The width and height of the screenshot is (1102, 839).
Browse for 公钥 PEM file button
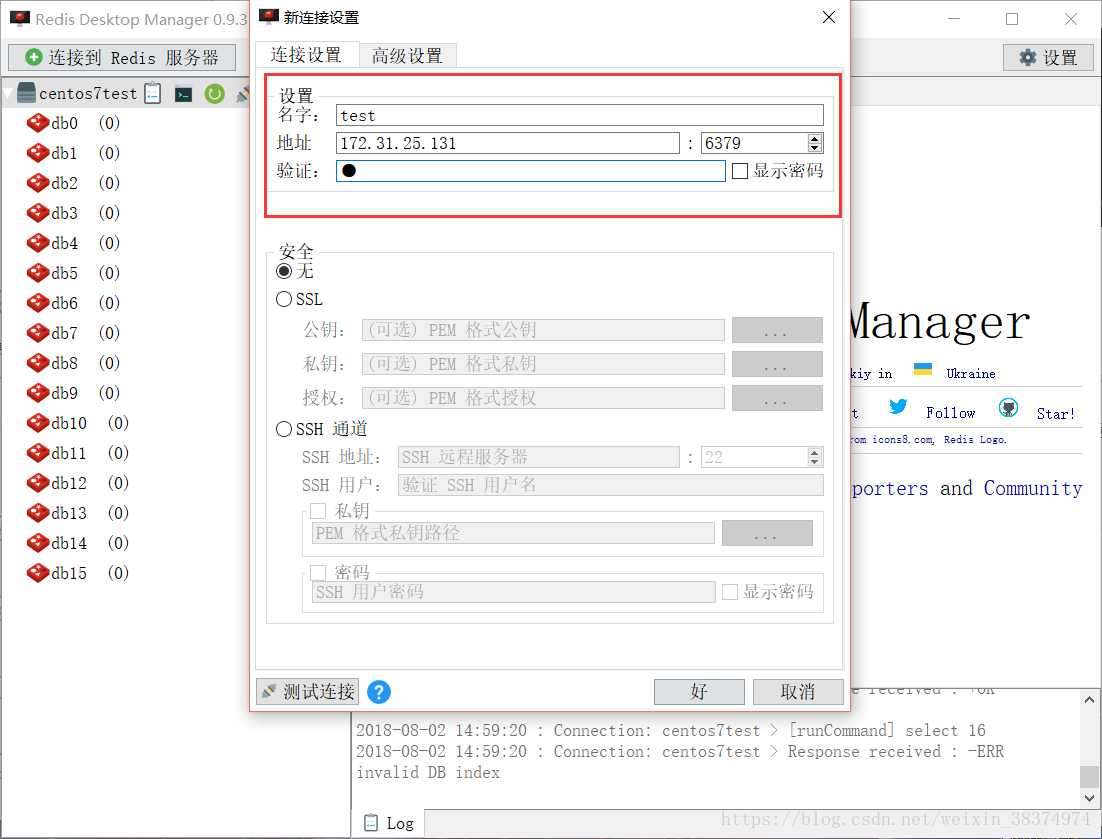[777, 330]
